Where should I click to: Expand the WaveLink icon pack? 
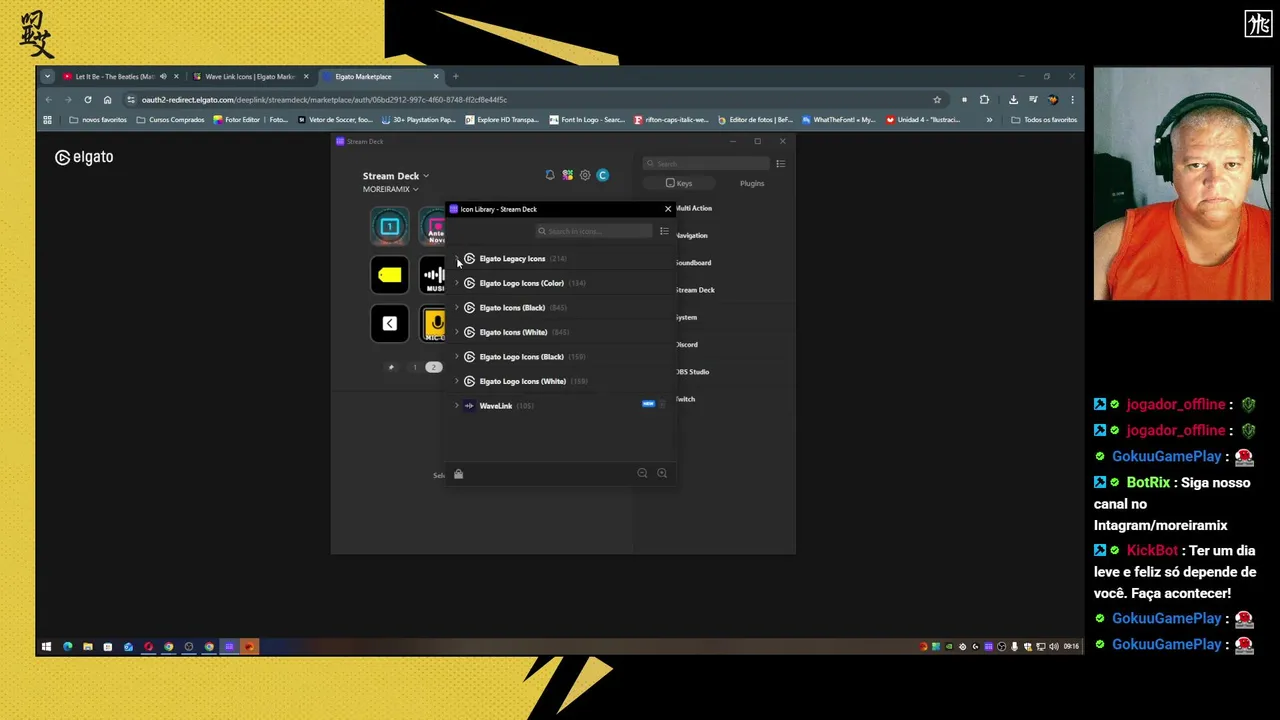[x=457, y=406]
